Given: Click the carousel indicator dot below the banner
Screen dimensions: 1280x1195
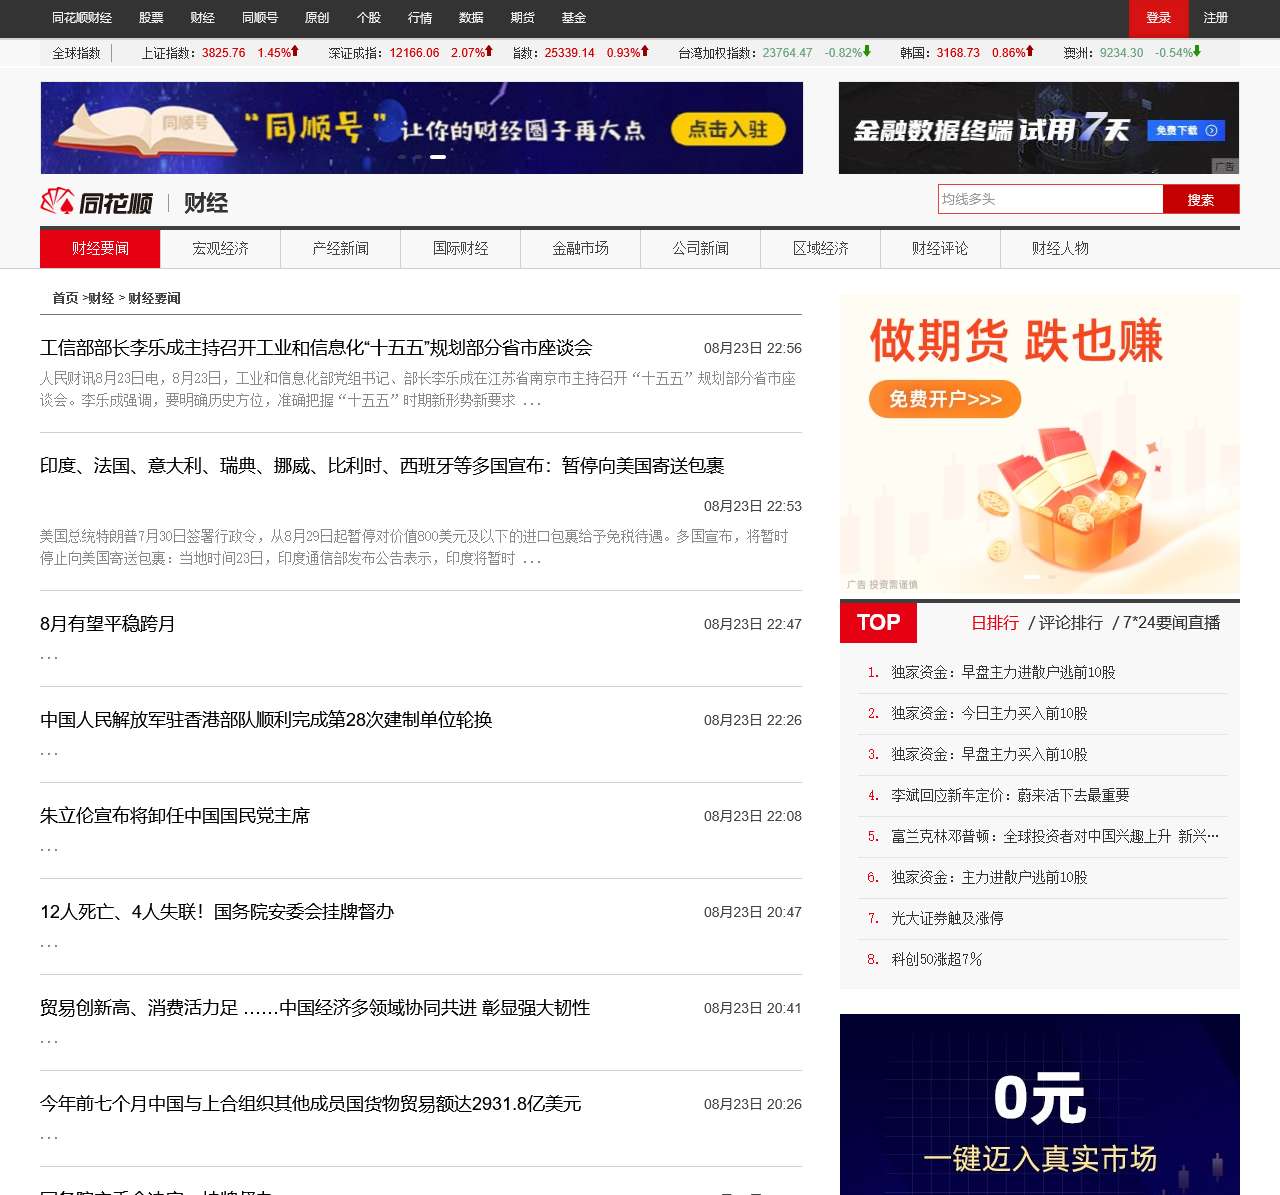Looking at the screenshot, I should 437,156.
